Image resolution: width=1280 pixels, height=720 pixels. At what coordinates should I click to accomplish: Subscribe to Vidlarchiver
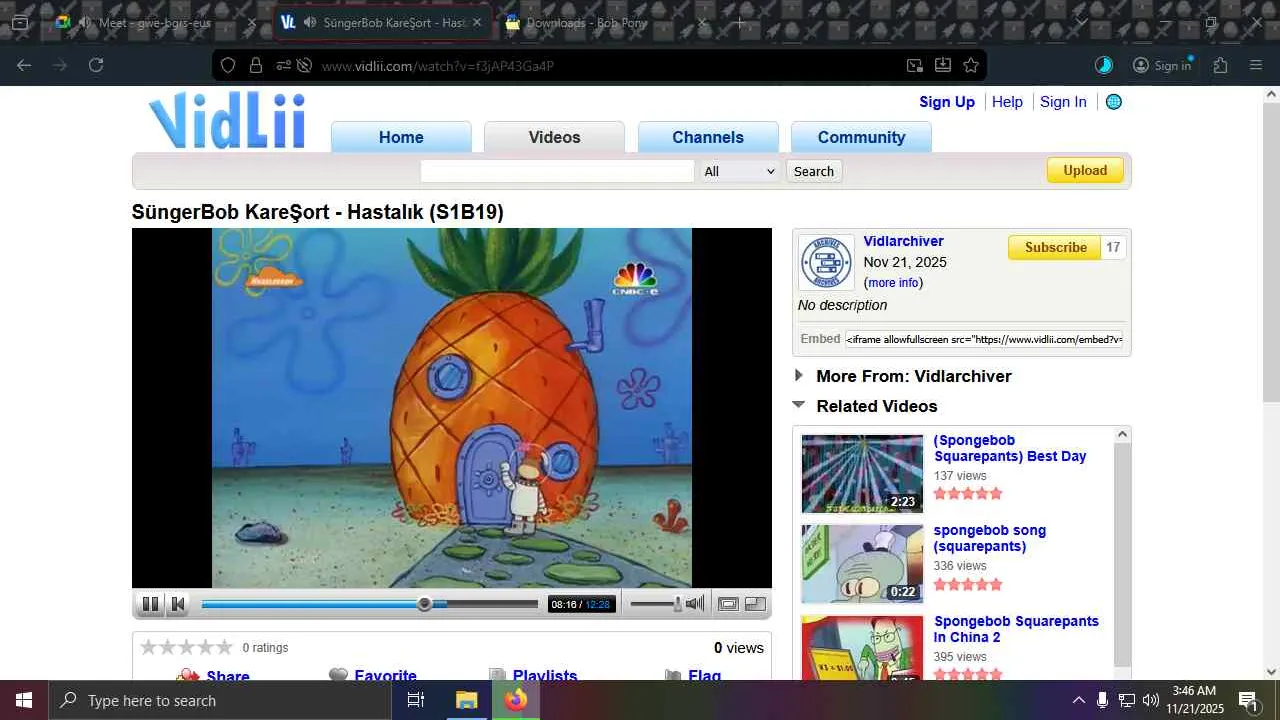click(1055, 247)
